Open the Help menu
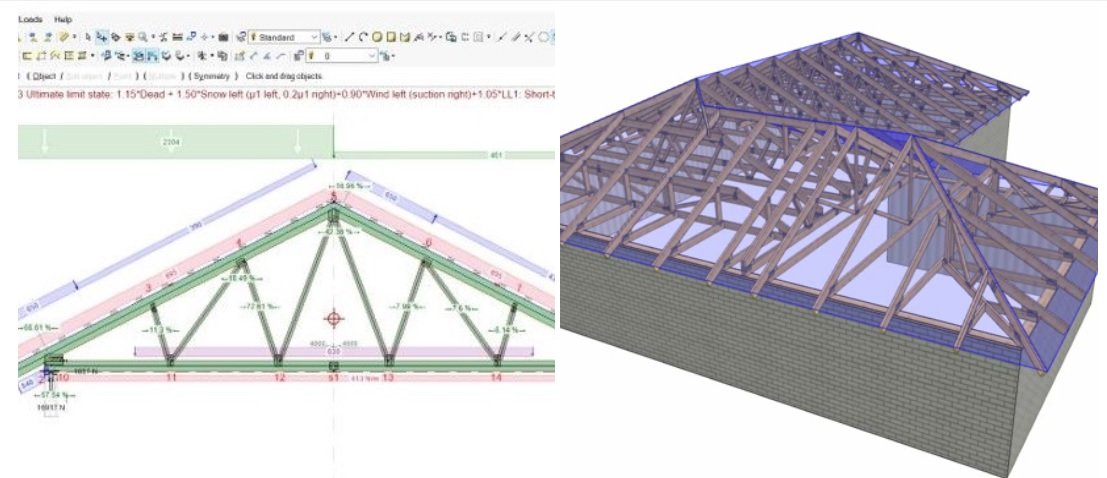This screenshot has height=478, width=1107. [63, 19]
